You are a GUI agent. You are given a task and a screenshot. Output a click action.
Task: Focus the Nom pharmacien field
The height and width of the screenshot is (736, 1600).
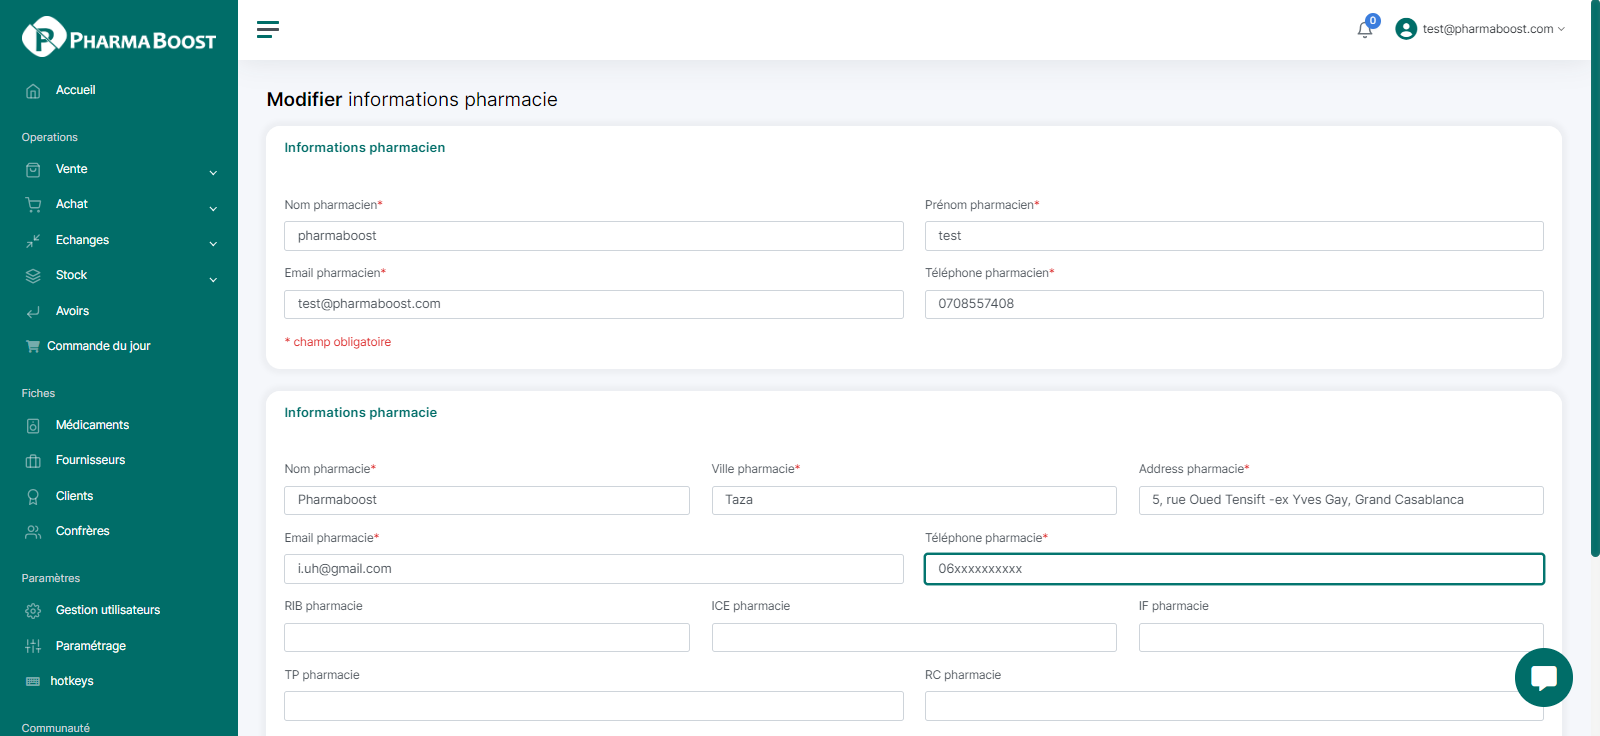coord(594,236)
